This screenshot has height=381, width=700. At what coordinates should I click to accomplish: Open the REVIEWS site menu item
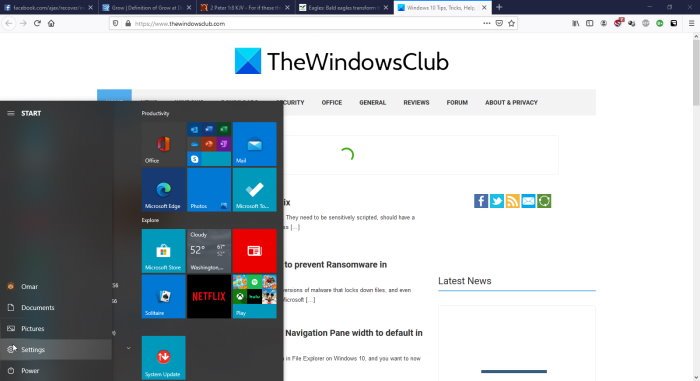pos(416,102)
